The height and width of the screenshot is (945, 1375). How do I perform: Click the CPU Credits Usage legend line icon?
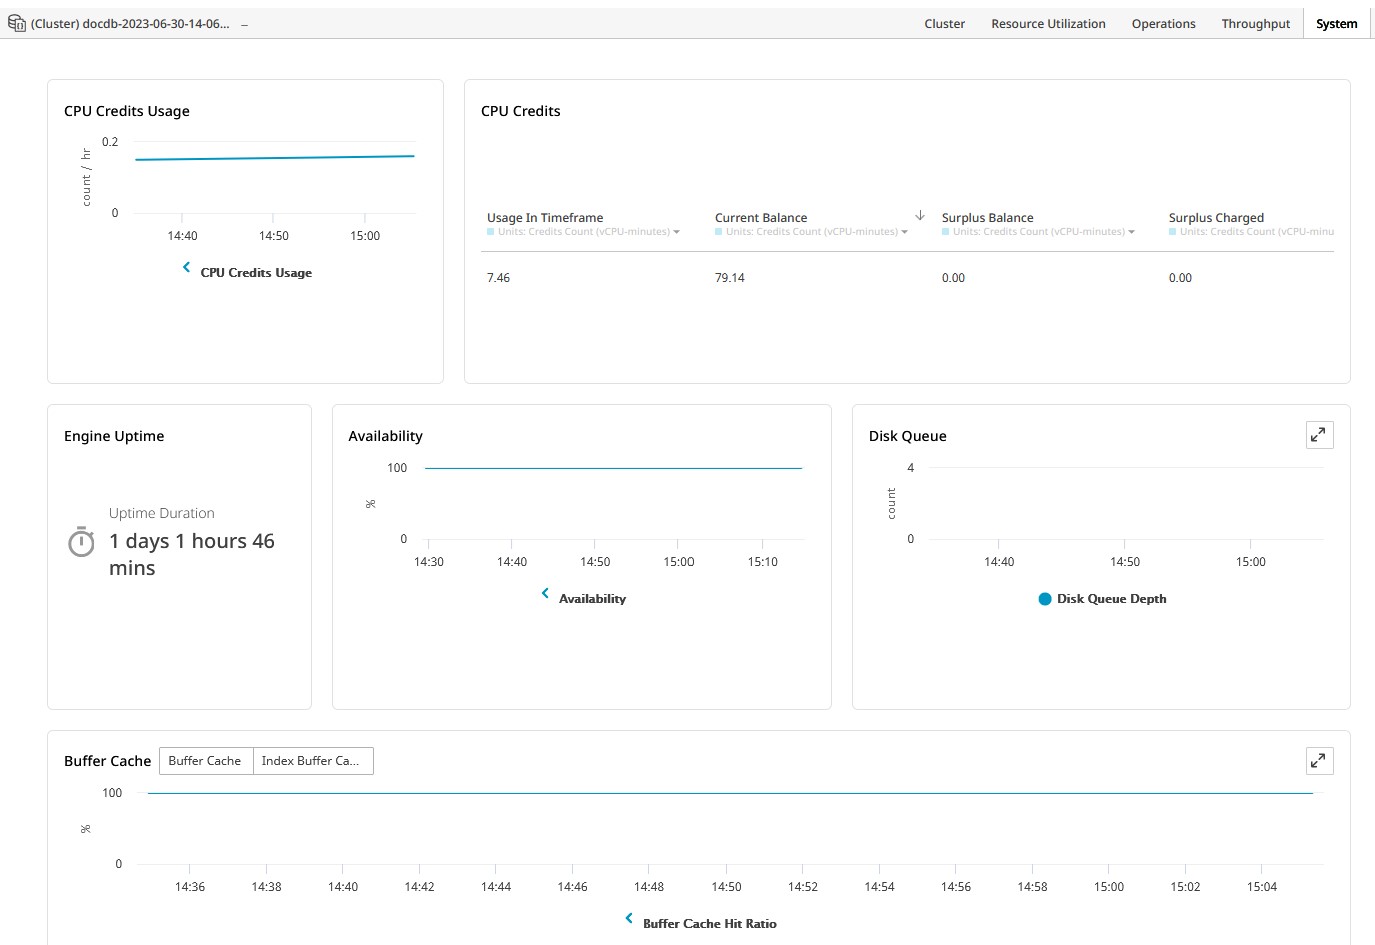(186, 268)
